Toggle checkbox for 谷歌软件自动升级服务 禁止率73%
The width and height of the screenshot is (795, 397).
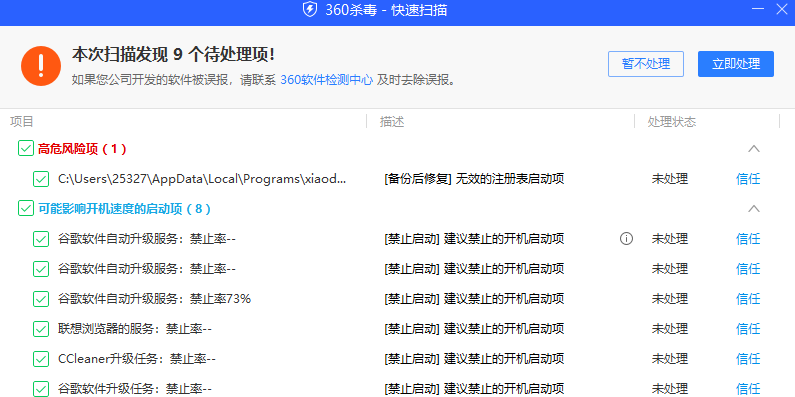pyautogui.click(x=41, y=299)
